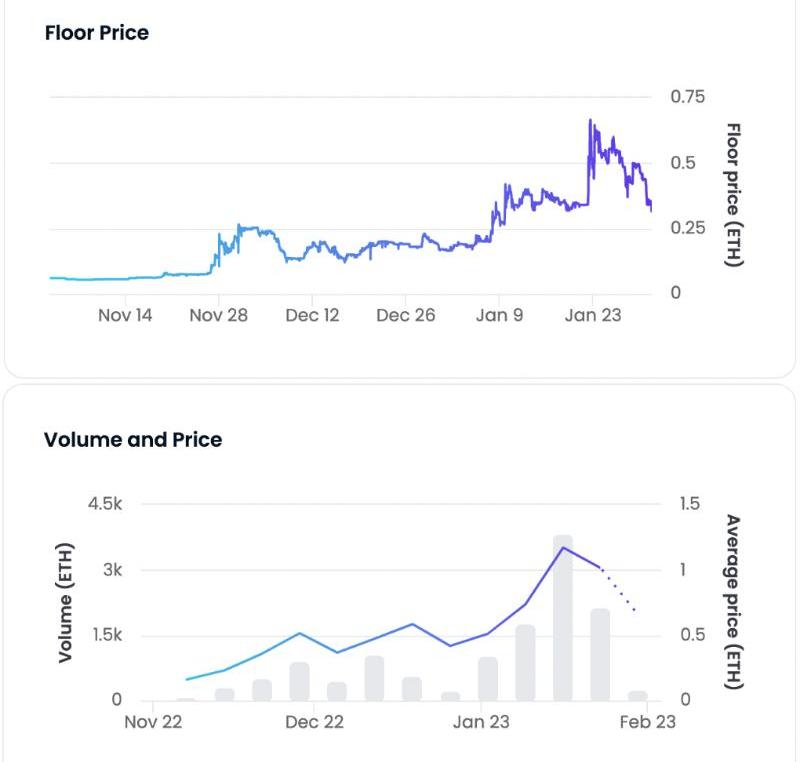Click the Average price (ETH) axis title

pos(733,602)
